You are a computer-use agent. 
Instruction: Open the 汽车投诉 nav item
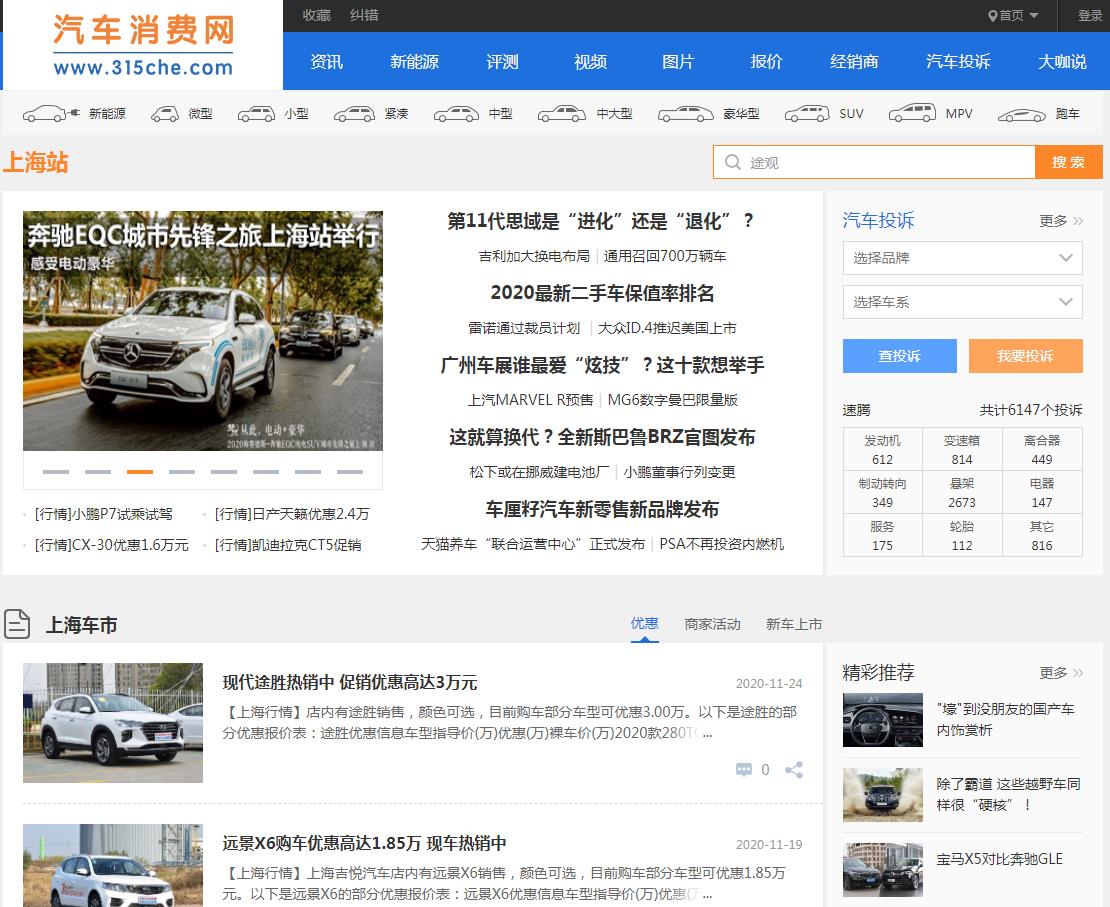click(958, 62)
